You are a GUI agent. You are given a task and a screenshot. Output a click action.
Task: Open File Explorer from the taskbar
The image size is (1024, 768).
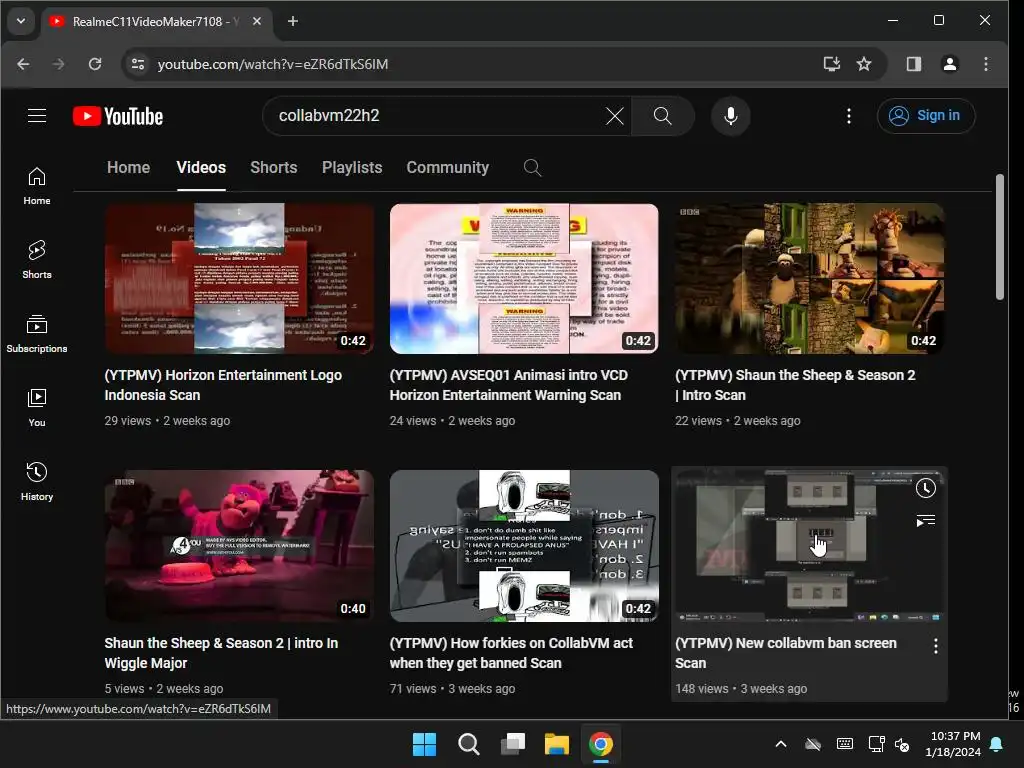(557, 744)
